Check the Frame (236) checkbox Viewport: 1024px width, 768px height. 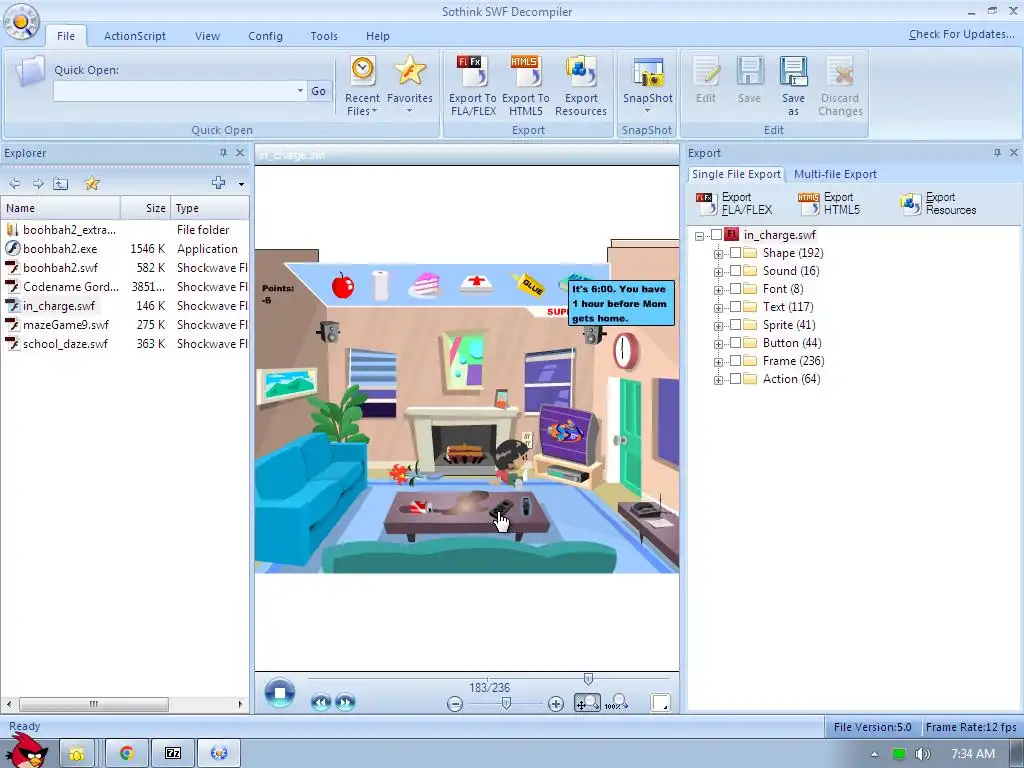735,360
